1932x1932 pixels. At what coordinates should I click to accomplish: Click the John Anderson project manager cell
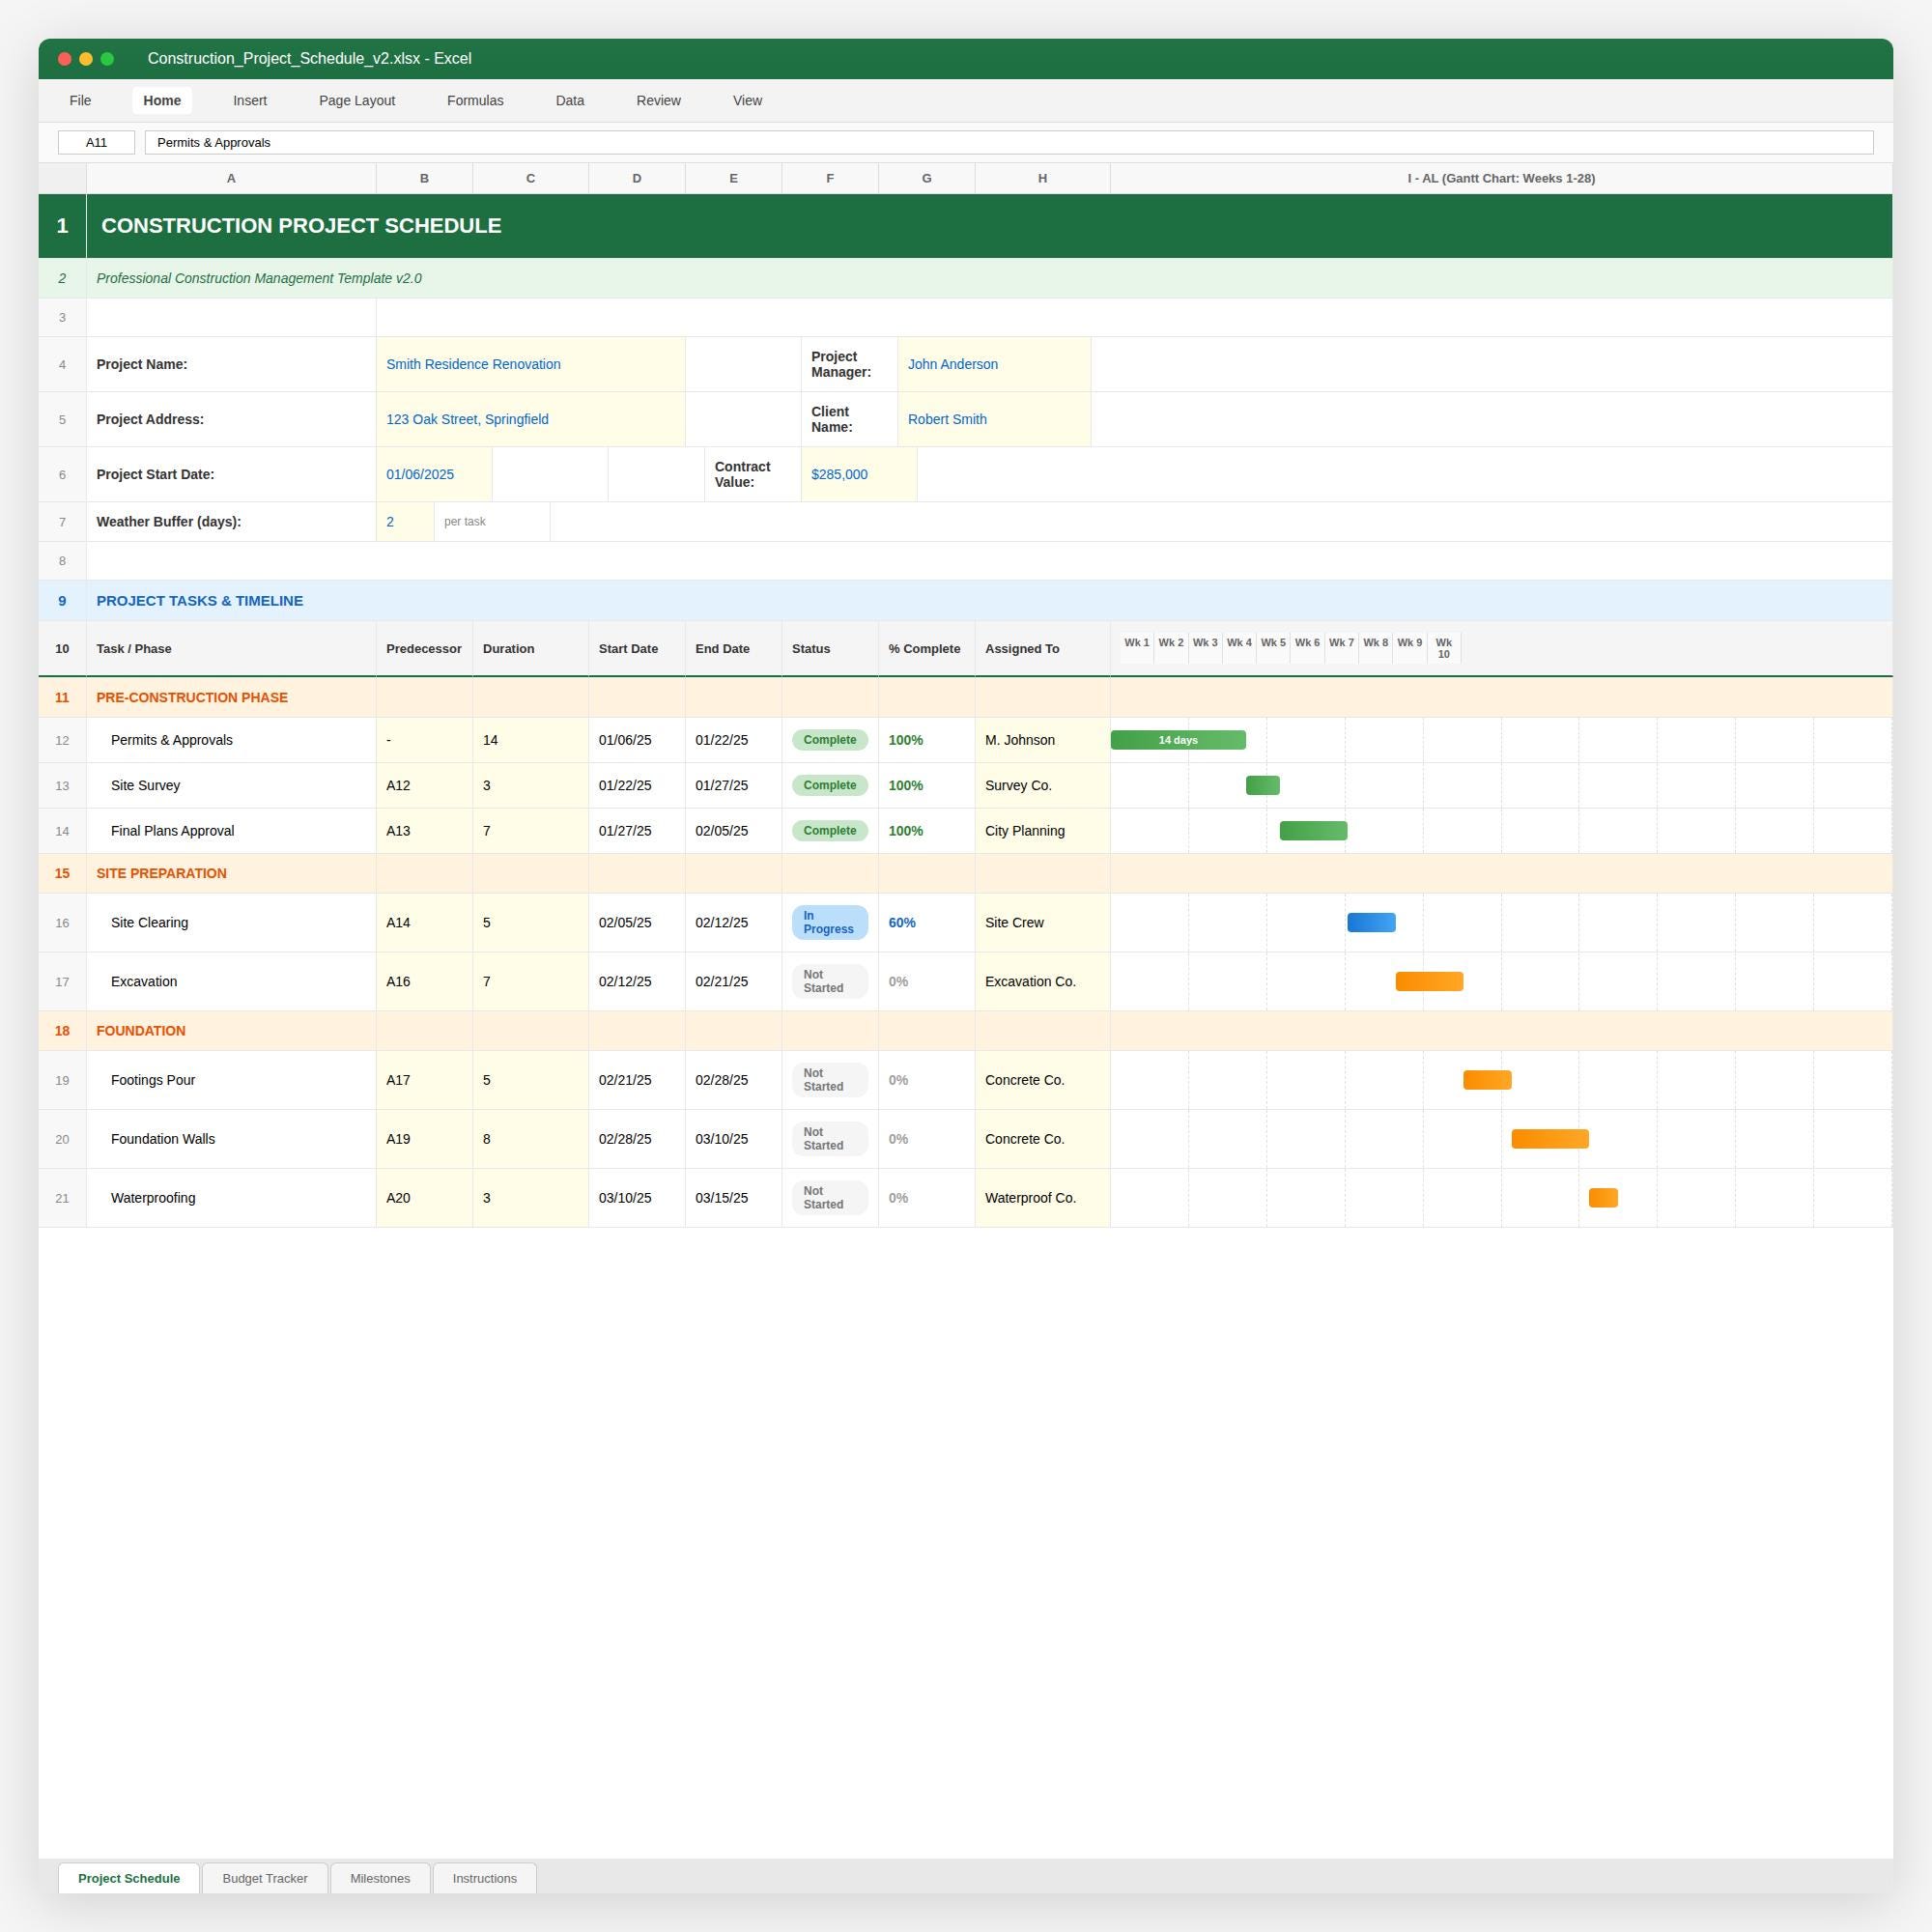[x=994, y=364]
